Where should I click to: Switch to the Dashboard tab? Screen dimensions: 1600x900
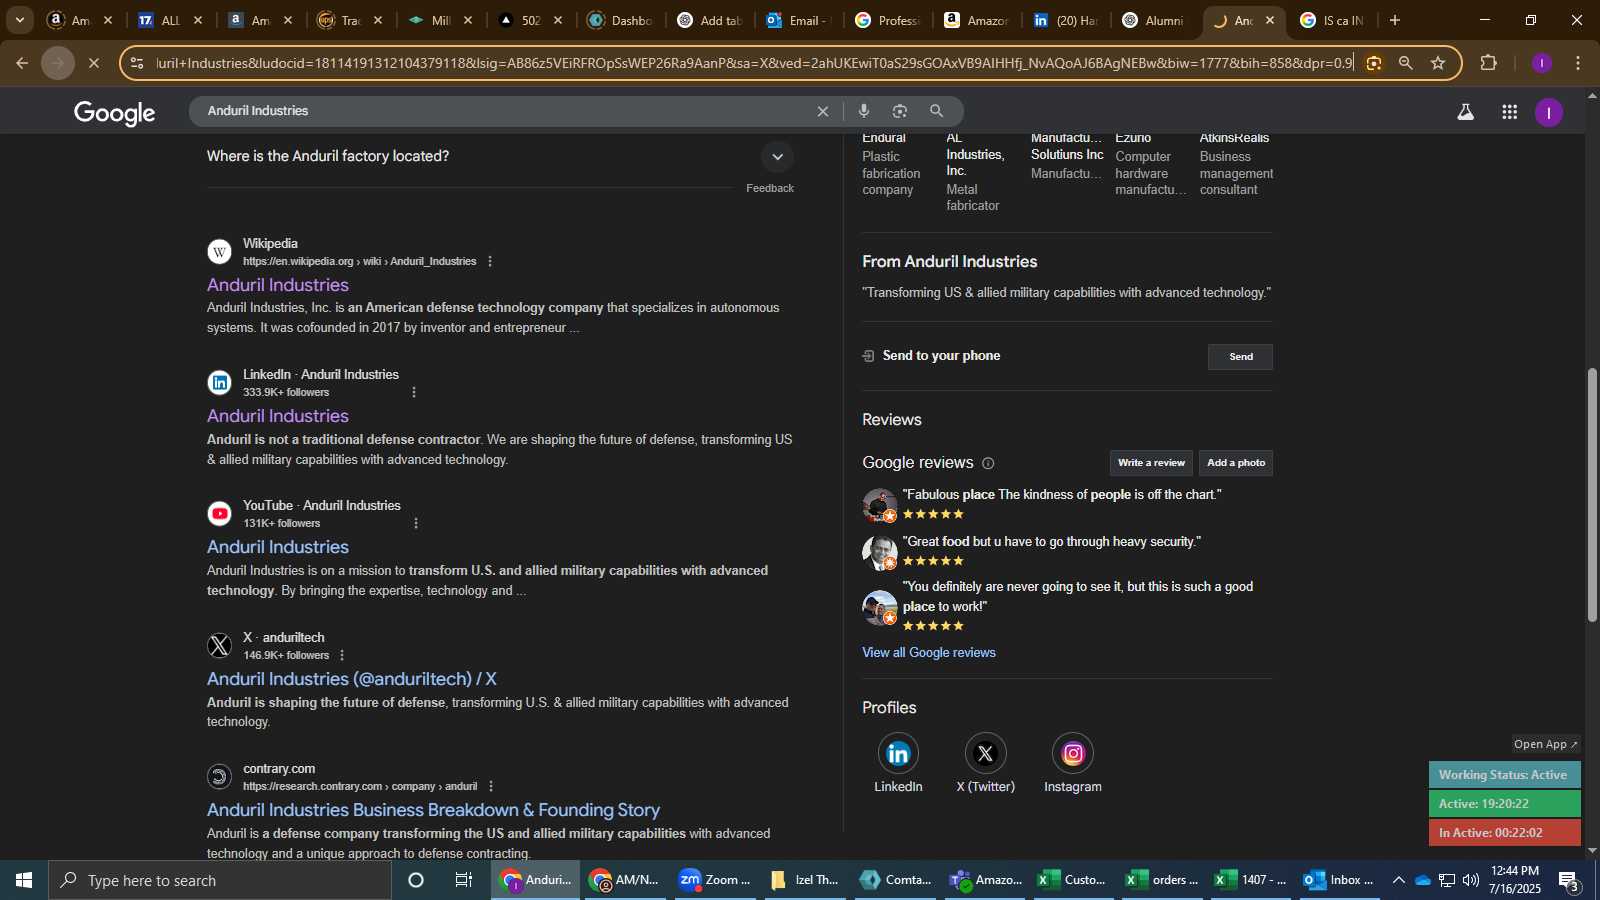(x=620, y=20)
